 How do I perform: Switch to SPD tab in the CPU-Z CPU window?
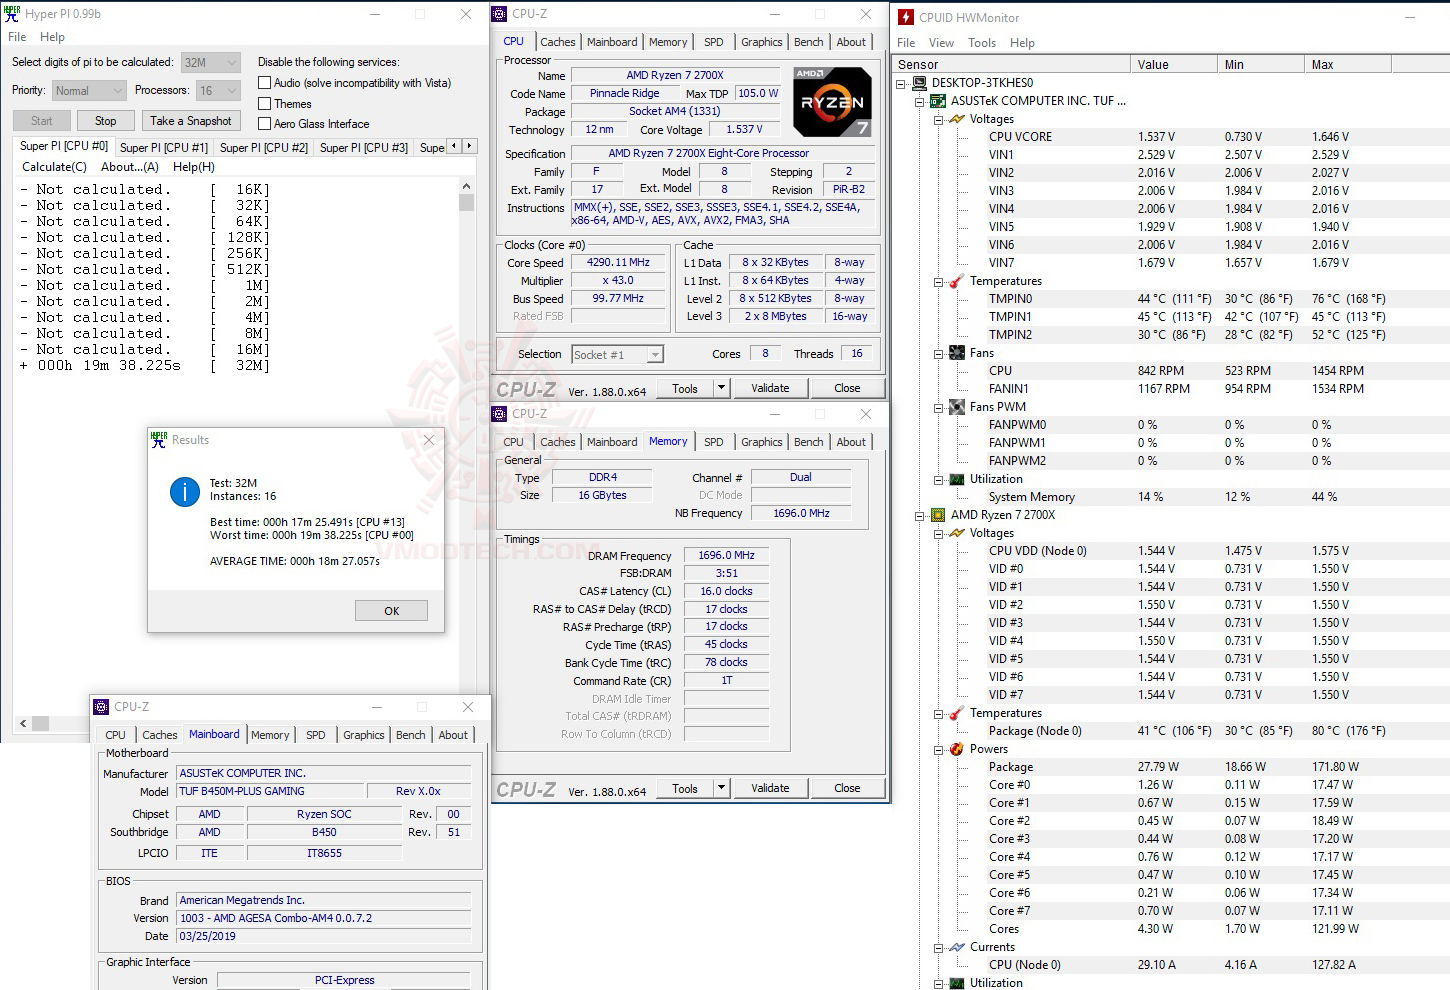tap(714, 42)
